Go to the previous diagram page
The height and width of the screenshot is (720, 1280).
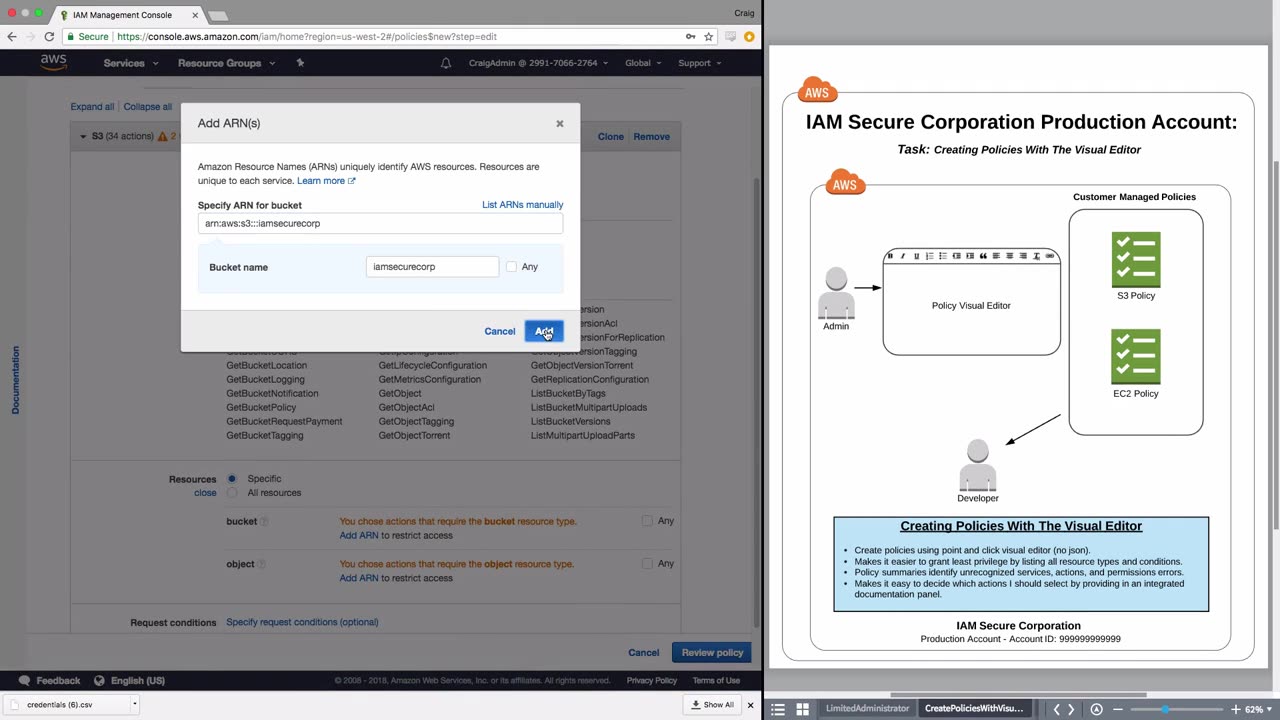[1056, 709]
